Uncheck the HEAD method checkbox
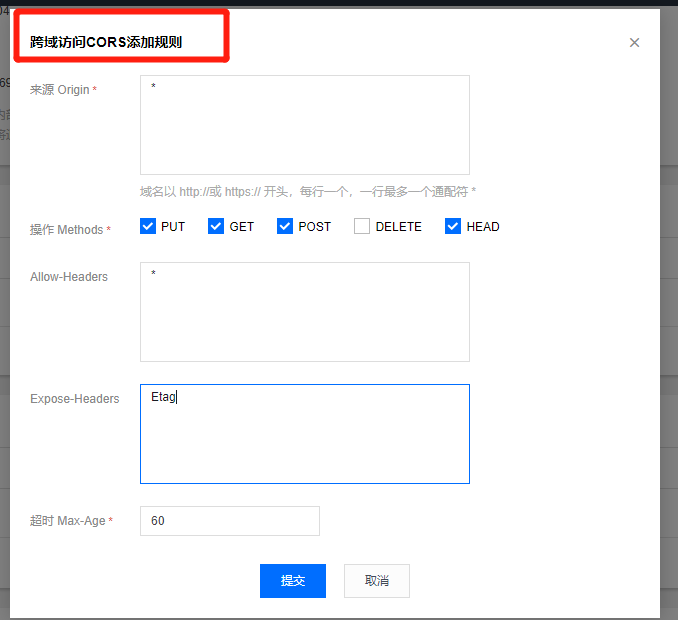 pos(453,226)
